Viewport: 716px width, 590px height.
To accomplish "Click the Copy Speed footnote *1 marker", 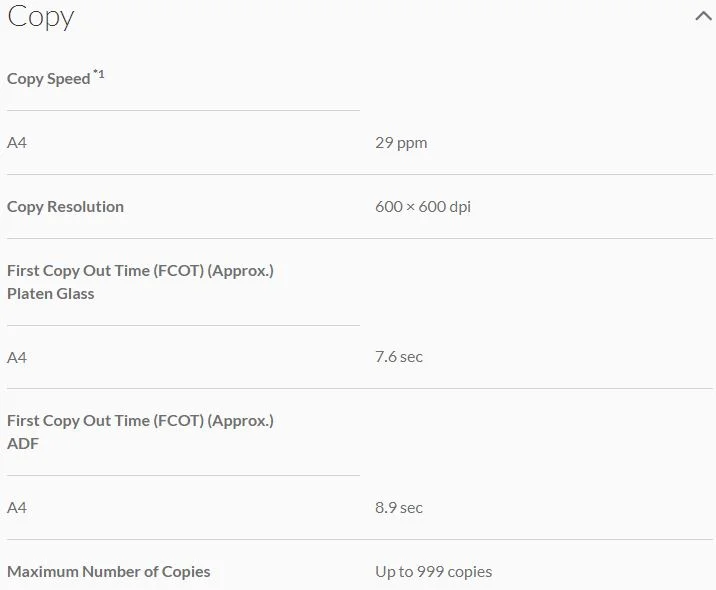I will click(99, 74).
